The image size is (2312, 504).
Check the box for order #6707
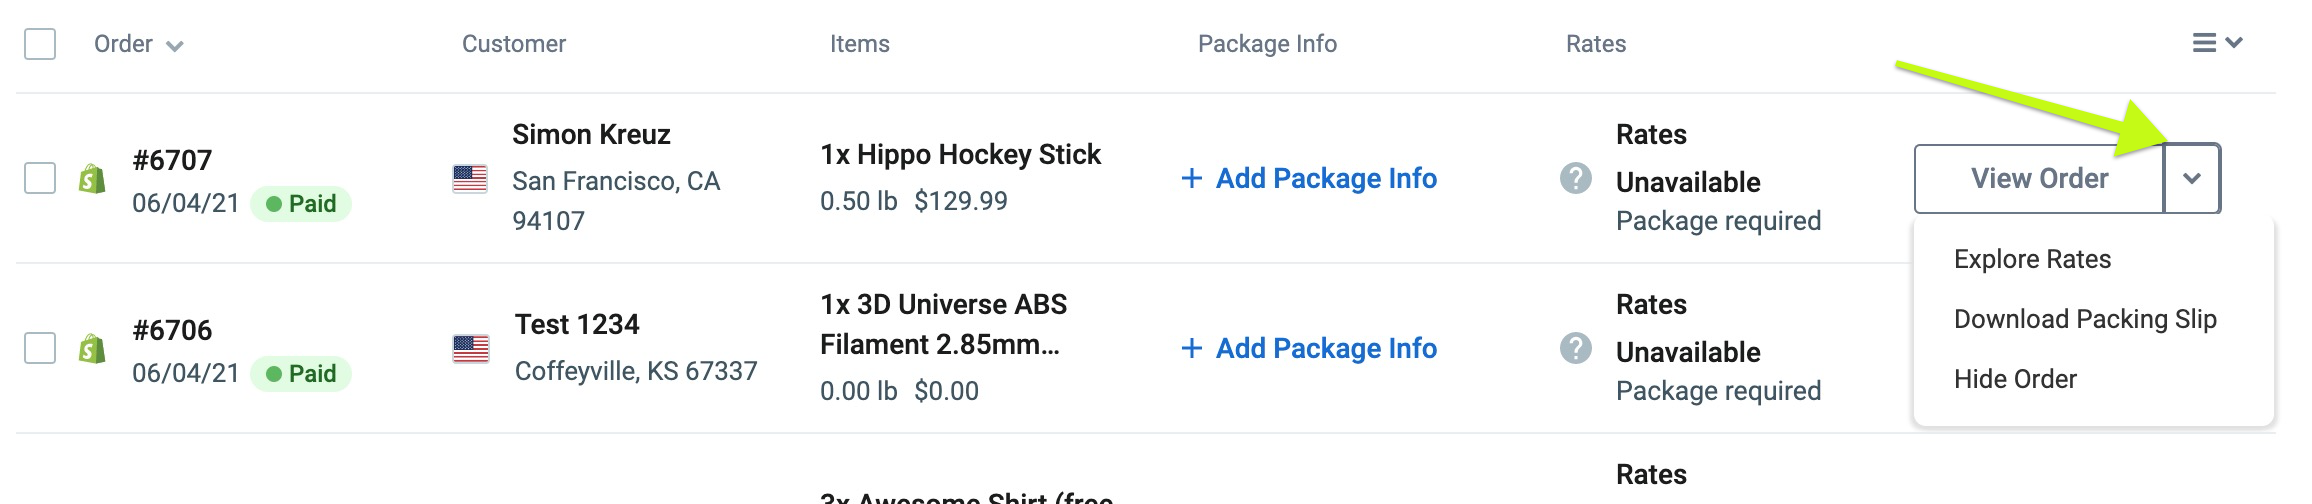(40, 179)
